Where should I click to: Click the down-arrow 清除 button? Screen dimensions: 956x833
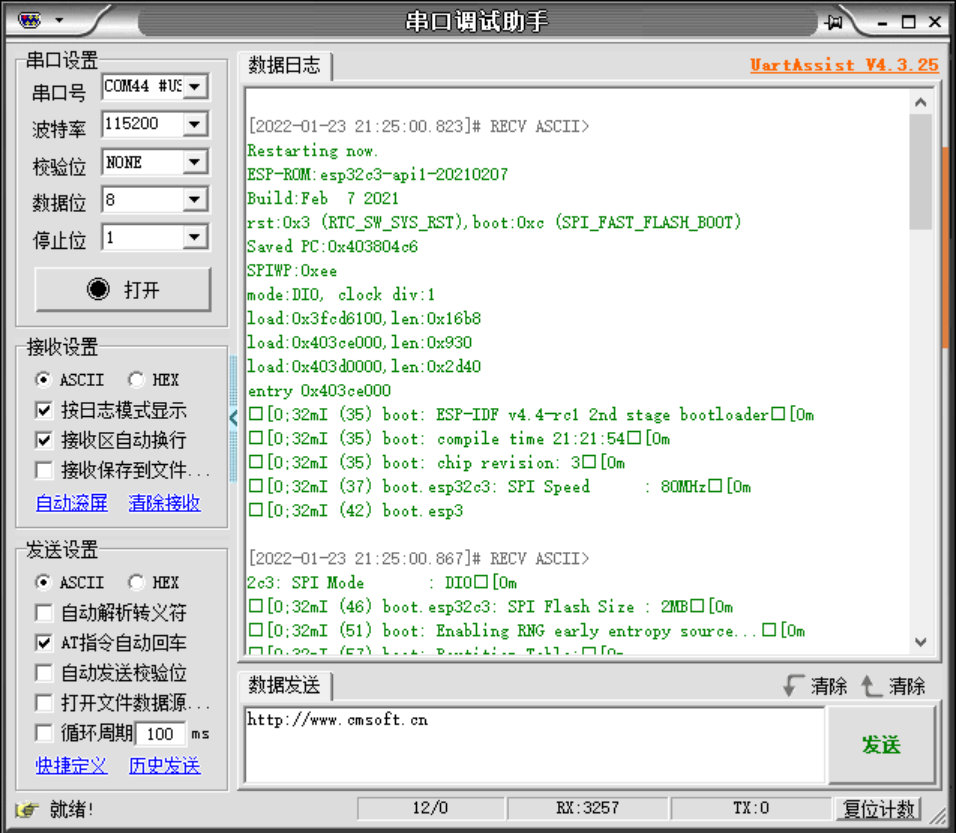[816, 686]
